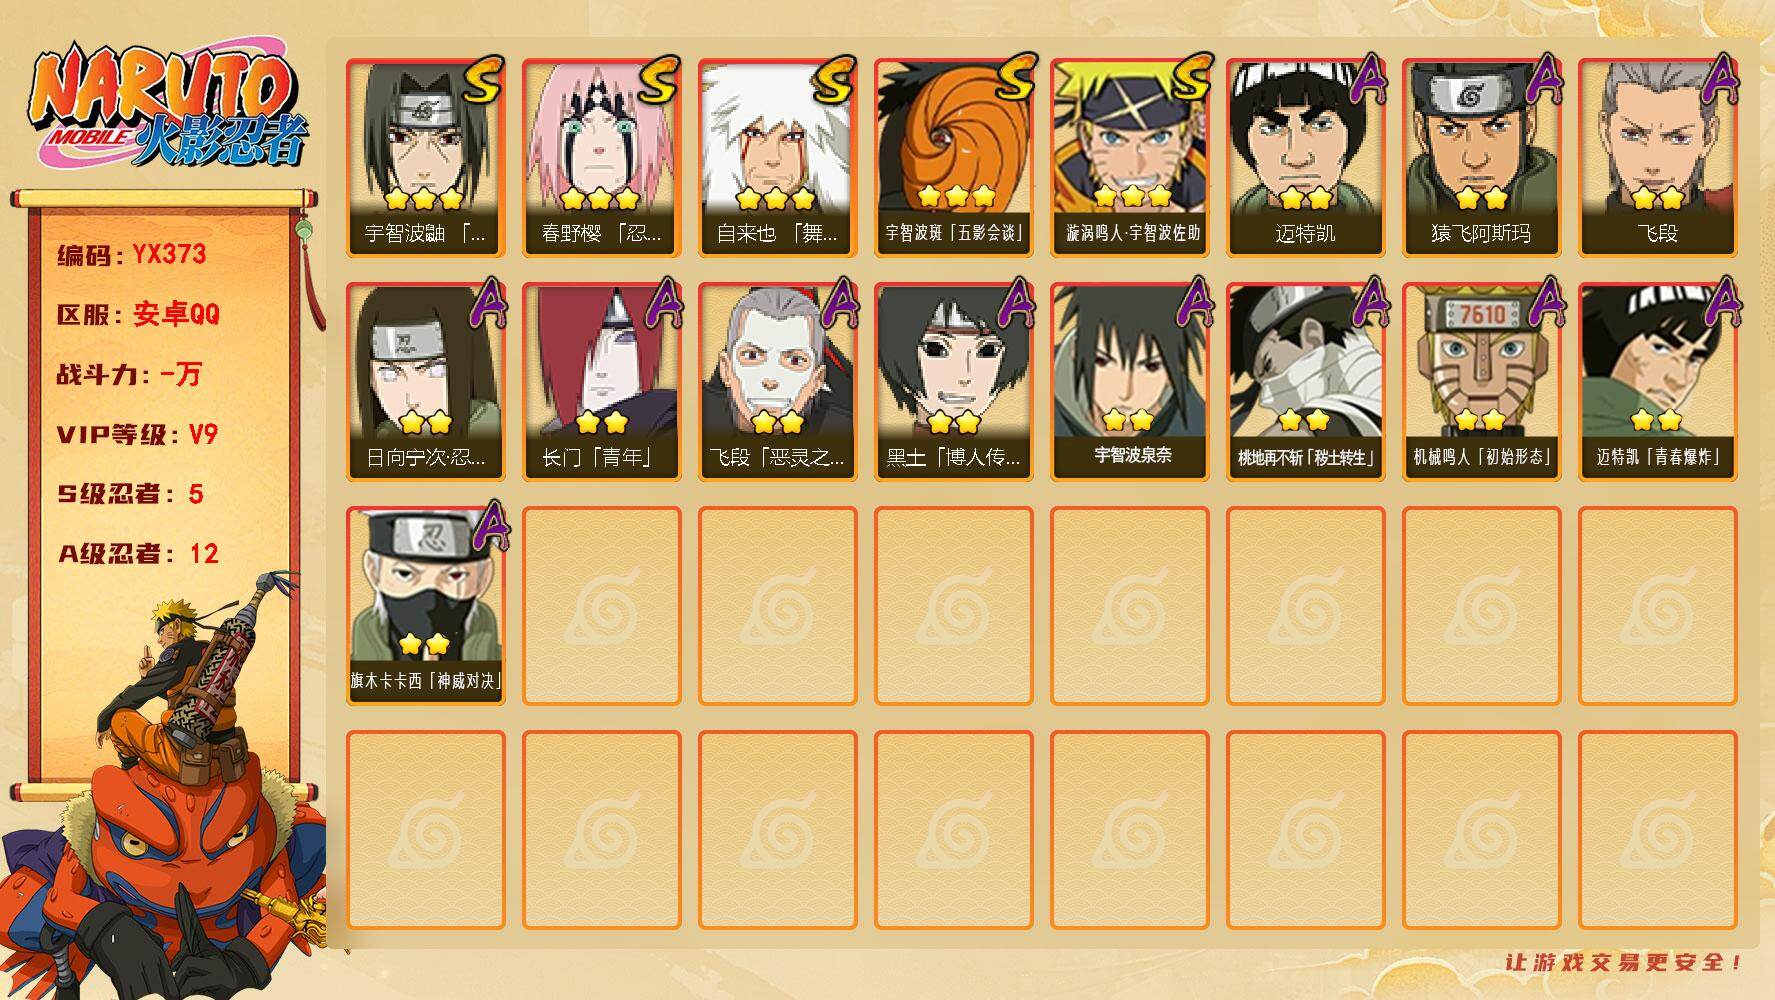Screen dimensions: 1775x1000
Task: Click the 长门「青年」red-haired card
Action: [602, 382]
